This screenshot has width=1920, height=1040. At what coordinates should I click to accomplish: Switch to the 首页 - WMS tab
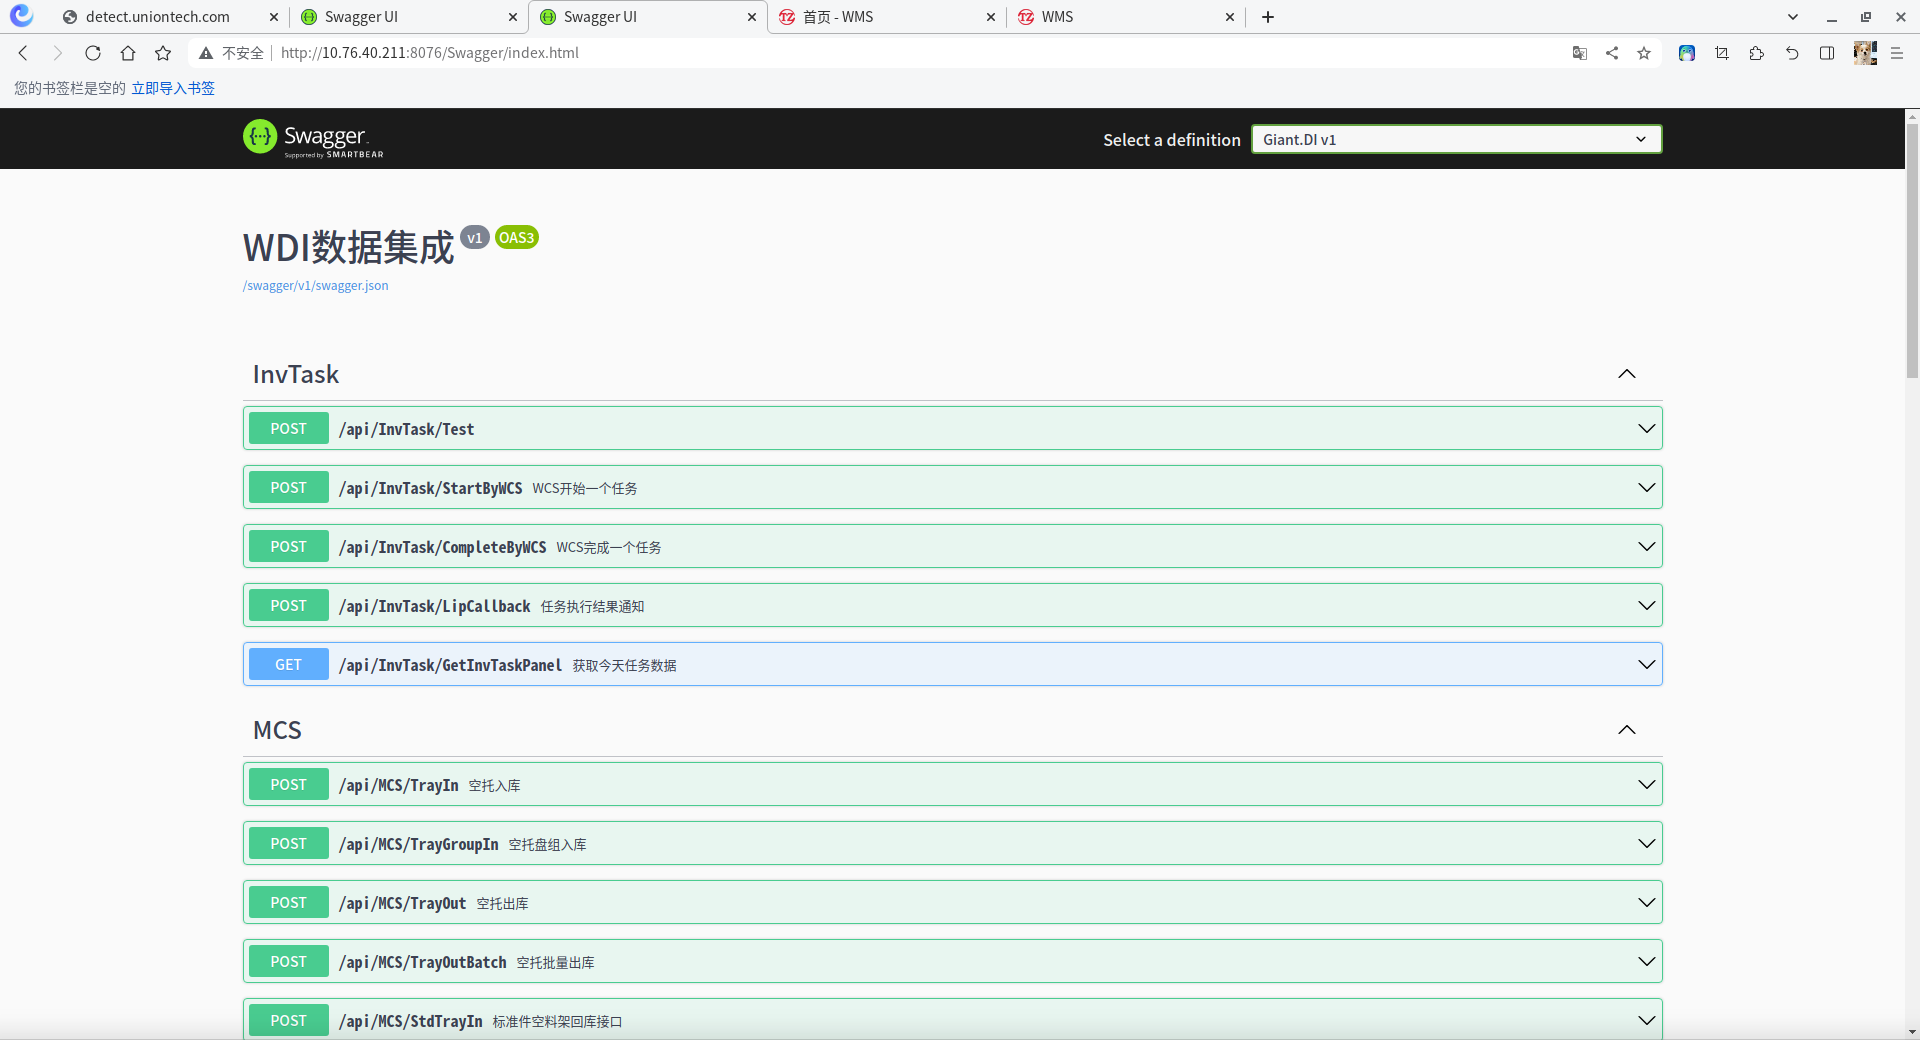click(x=886, y=17)
